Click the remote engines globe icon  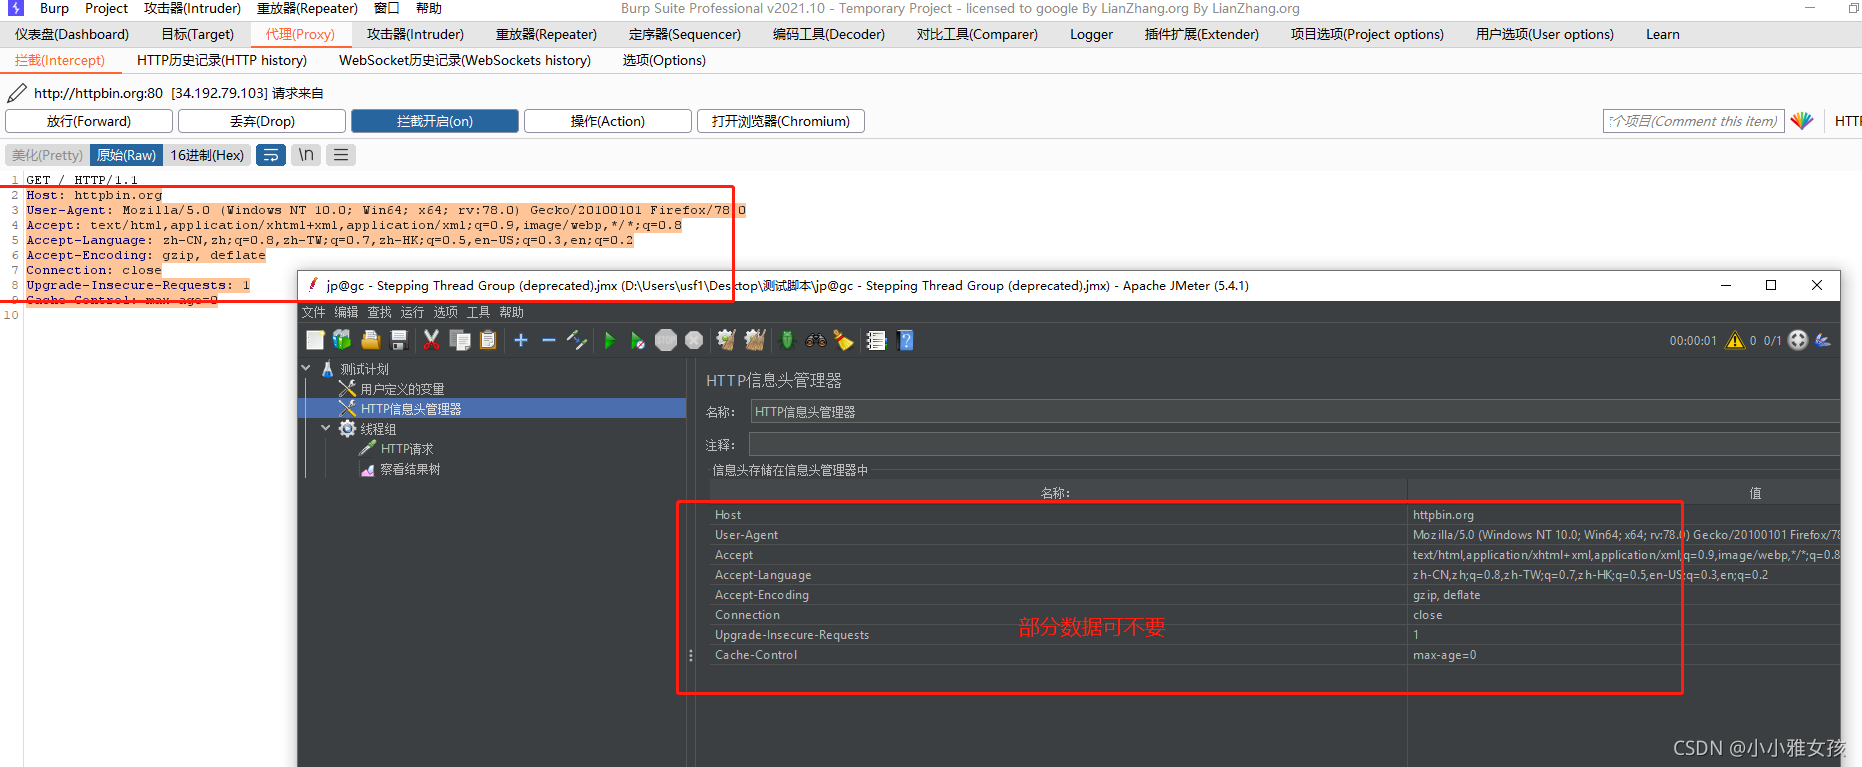pos(1798,340)
